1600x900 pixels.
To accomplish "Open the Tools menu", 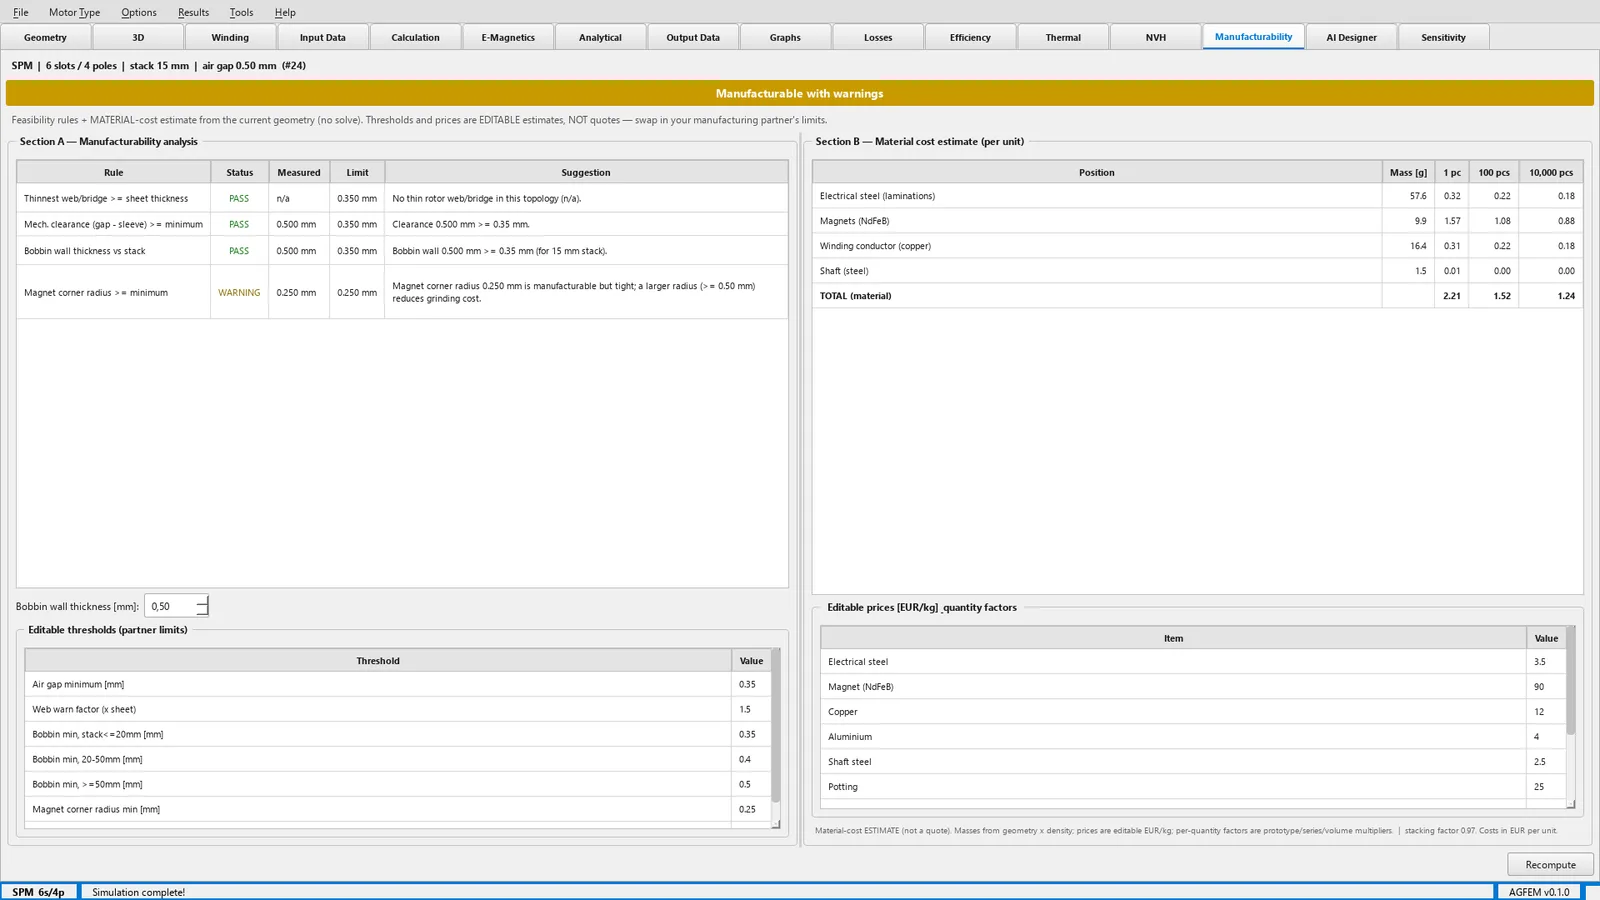I will pos(241,12).
